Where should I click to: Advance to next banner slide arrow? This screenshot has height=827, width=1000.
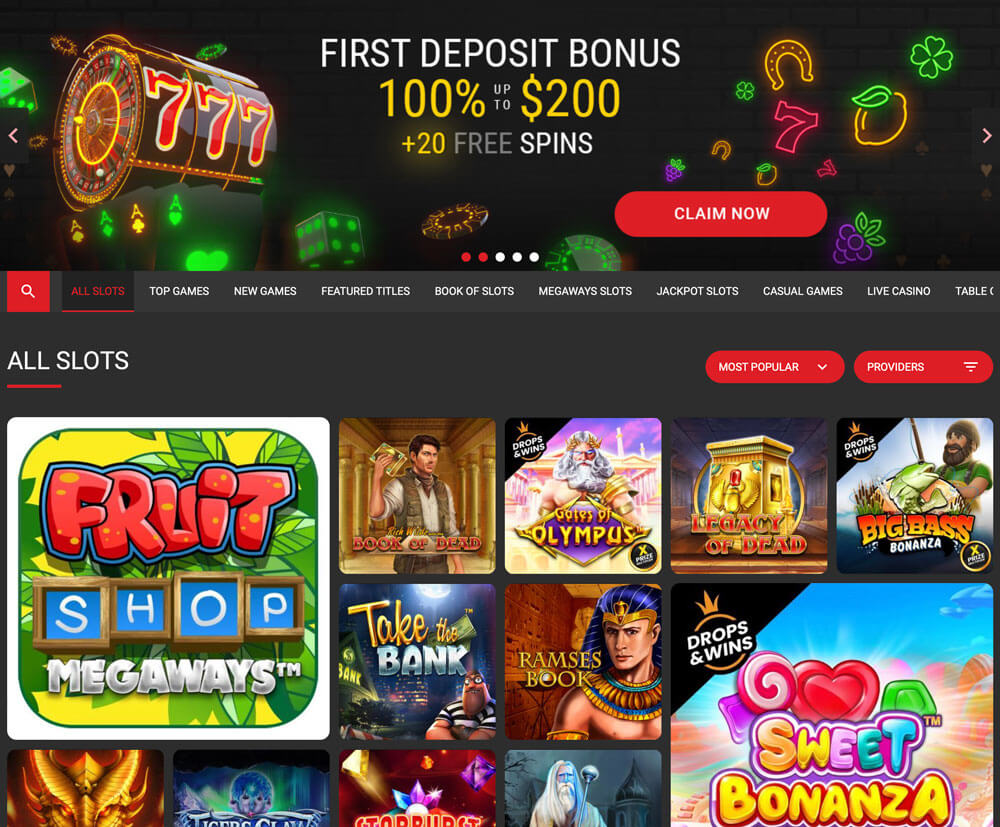987,135
